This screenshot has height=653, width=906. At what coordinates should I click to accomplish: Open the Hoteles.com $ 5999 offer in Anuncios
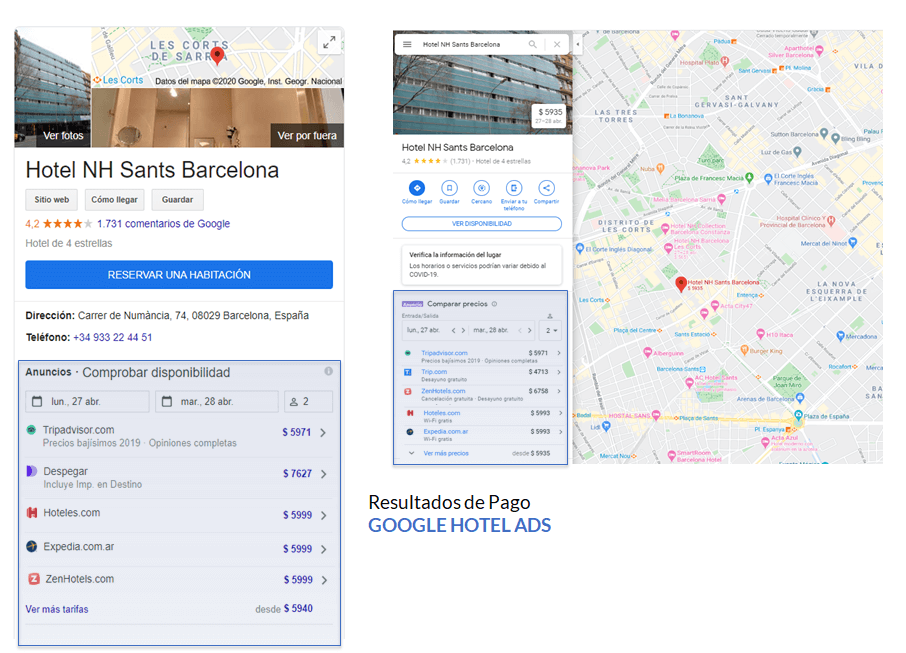[179, 514]
